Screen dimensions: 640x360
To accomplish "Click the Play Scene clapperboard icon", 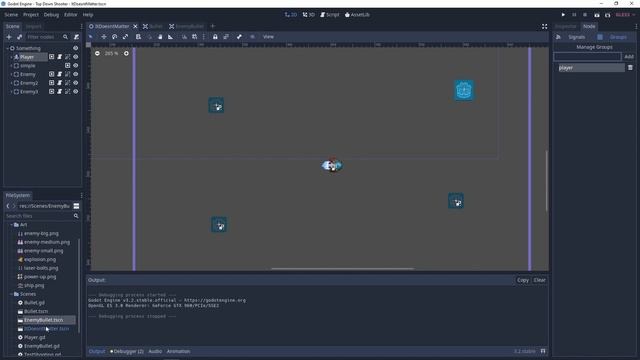I will [x=597, y=15].
